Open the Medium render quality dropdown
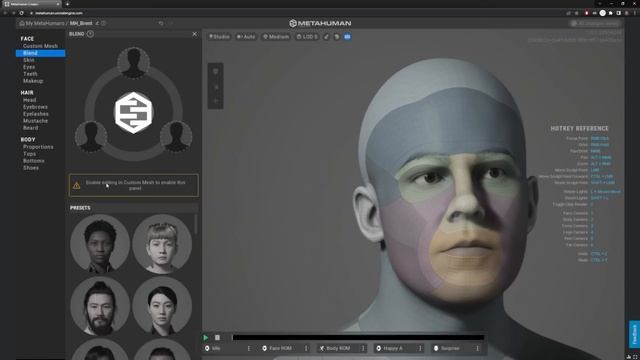Screen dimensions: 640x360 [276, 37]
